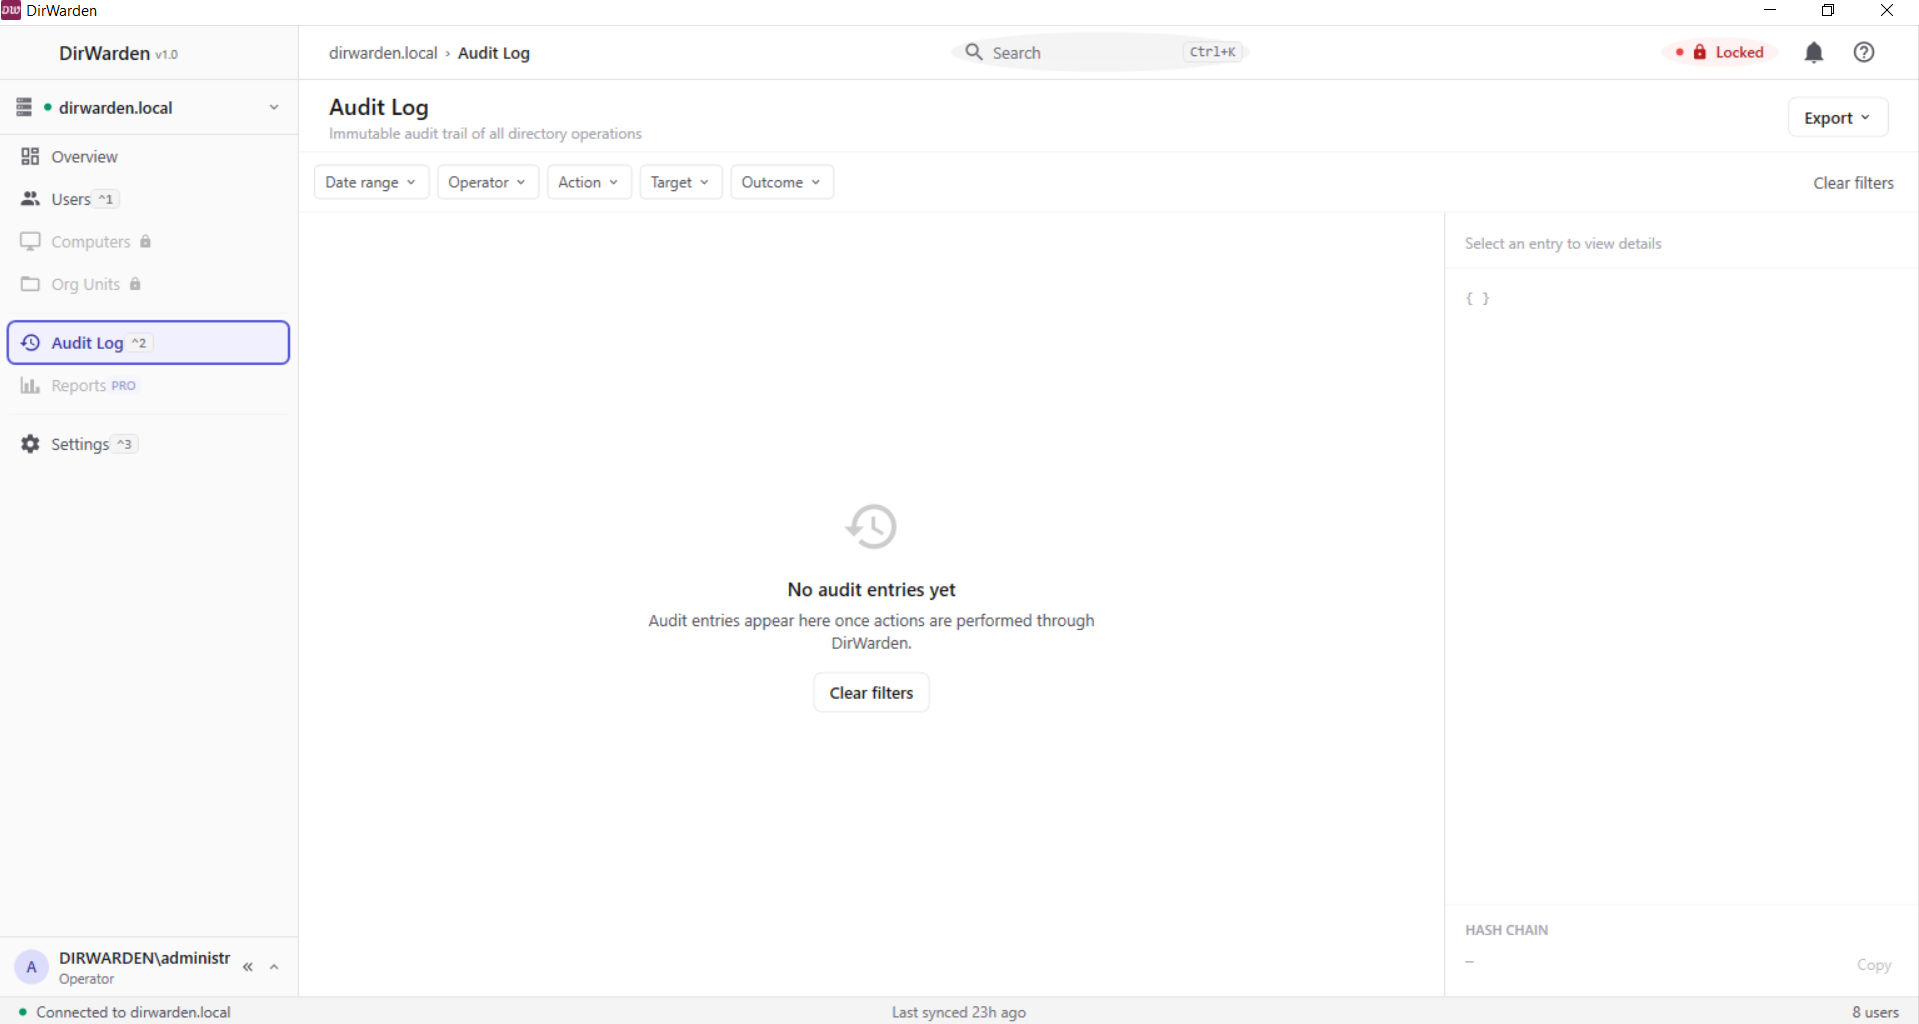The image size is (1919, 1024).
Task: Click the empty JSON braces in details panel
Action: click(1478, 298)
